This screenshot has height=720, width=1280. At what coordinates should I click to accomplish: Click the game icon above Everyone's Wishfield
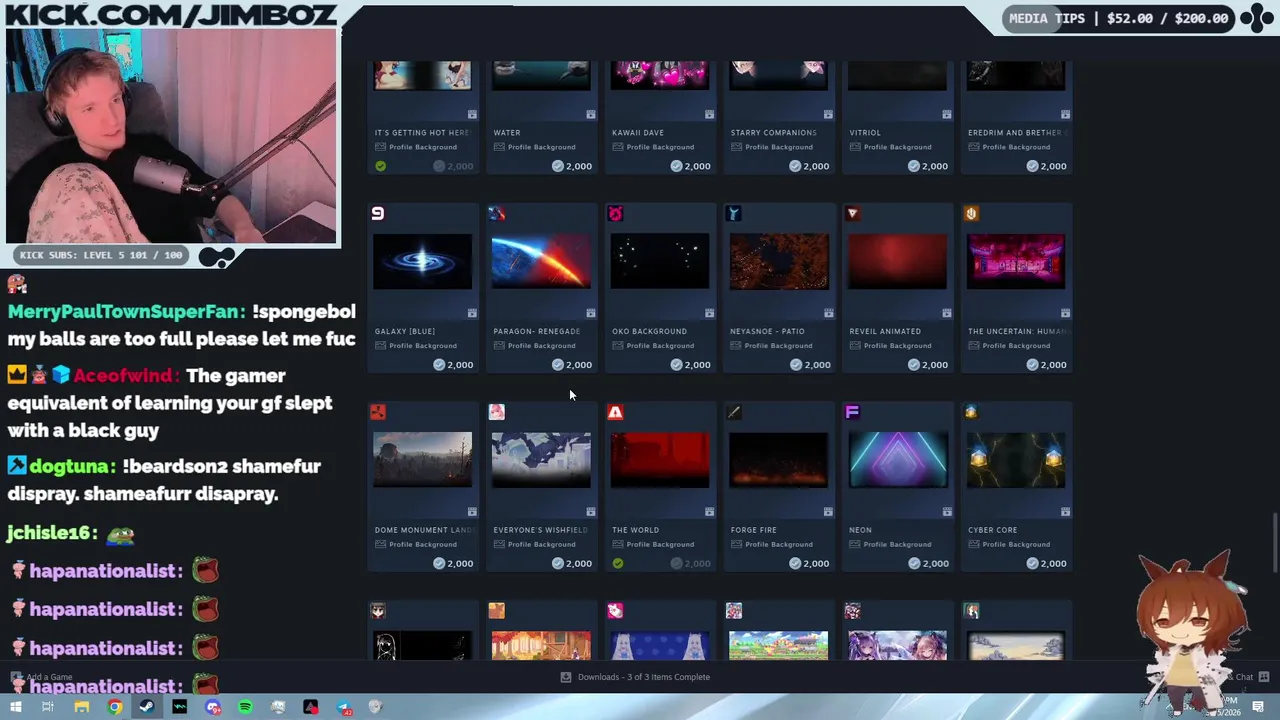(497, 412)
